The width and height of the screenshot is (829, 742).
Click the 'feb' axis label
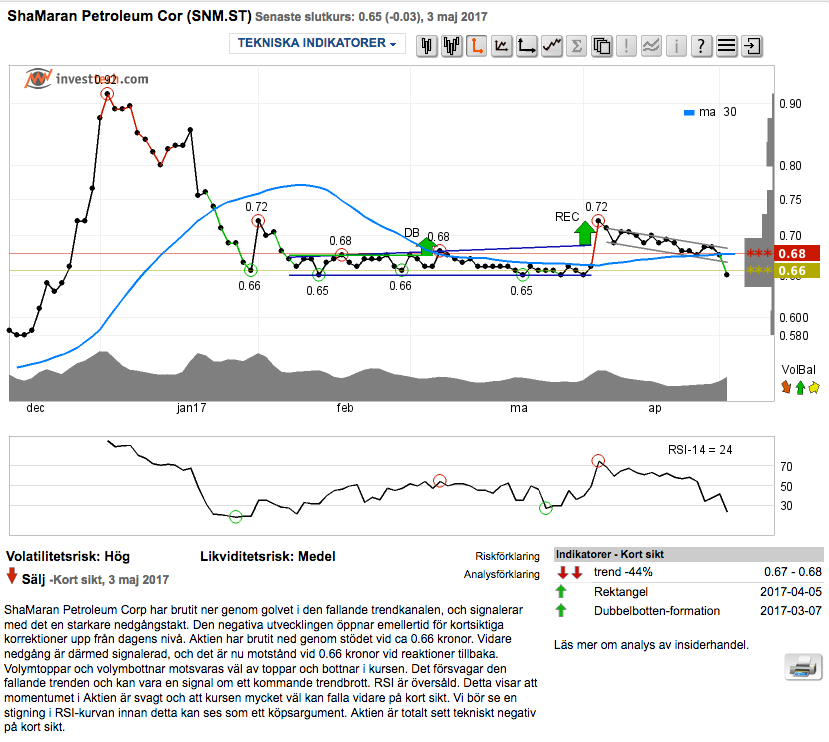[x=345, y=408]
